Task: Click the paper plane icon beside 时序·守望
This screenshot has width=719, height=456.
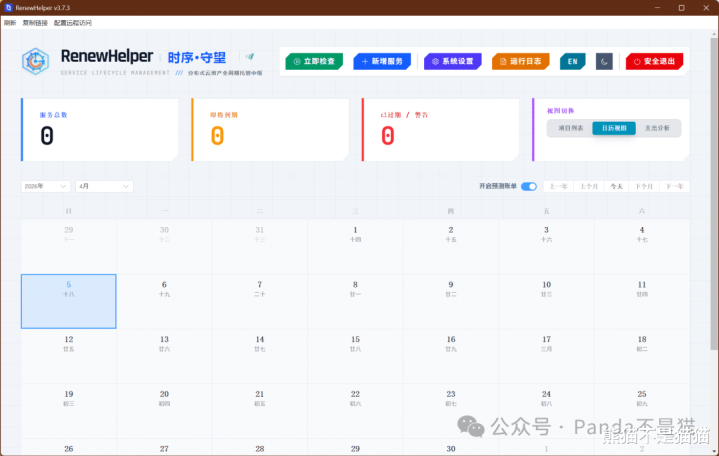Action: tap(250, 57)
